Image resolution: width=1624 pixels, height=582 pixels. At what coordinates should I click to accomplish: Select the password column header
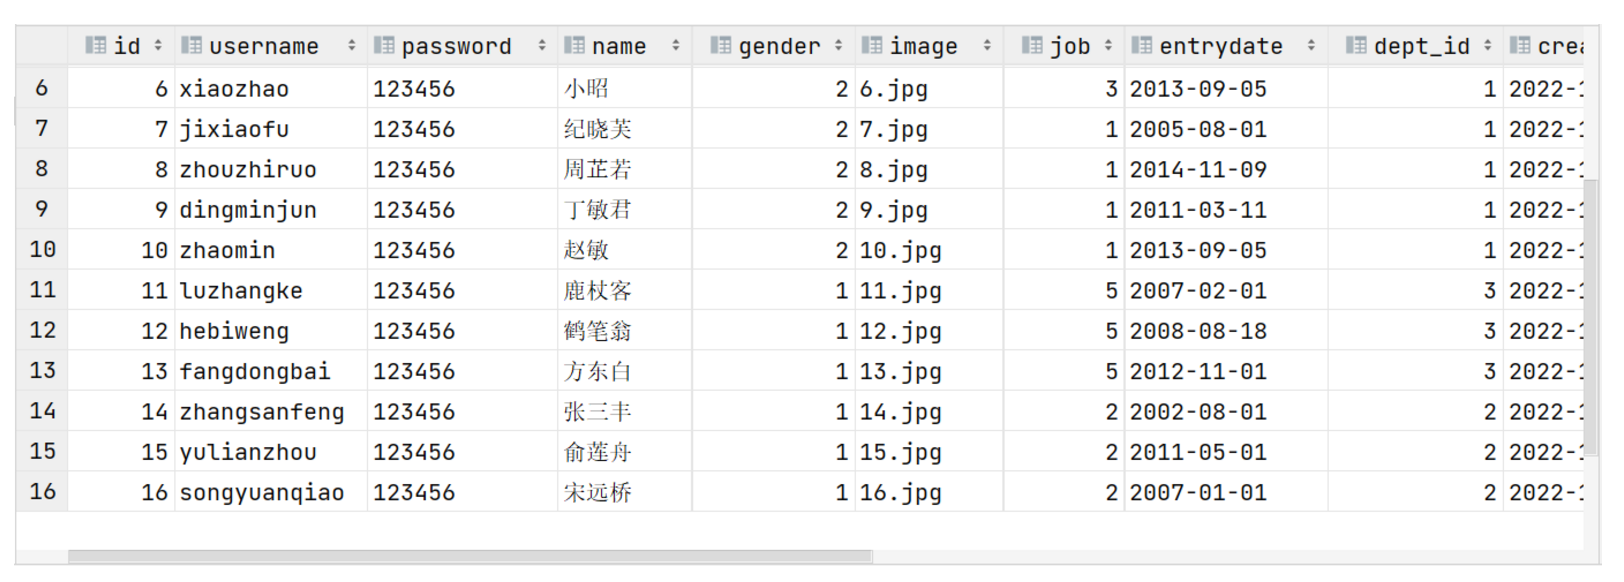coord(455,45)
